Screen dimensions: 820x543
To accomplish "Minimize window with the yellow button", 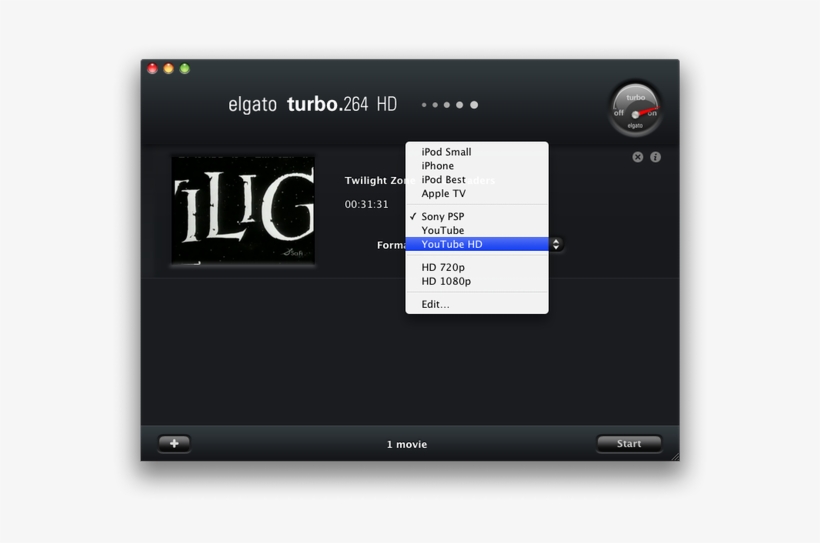I will click(169, 69).
